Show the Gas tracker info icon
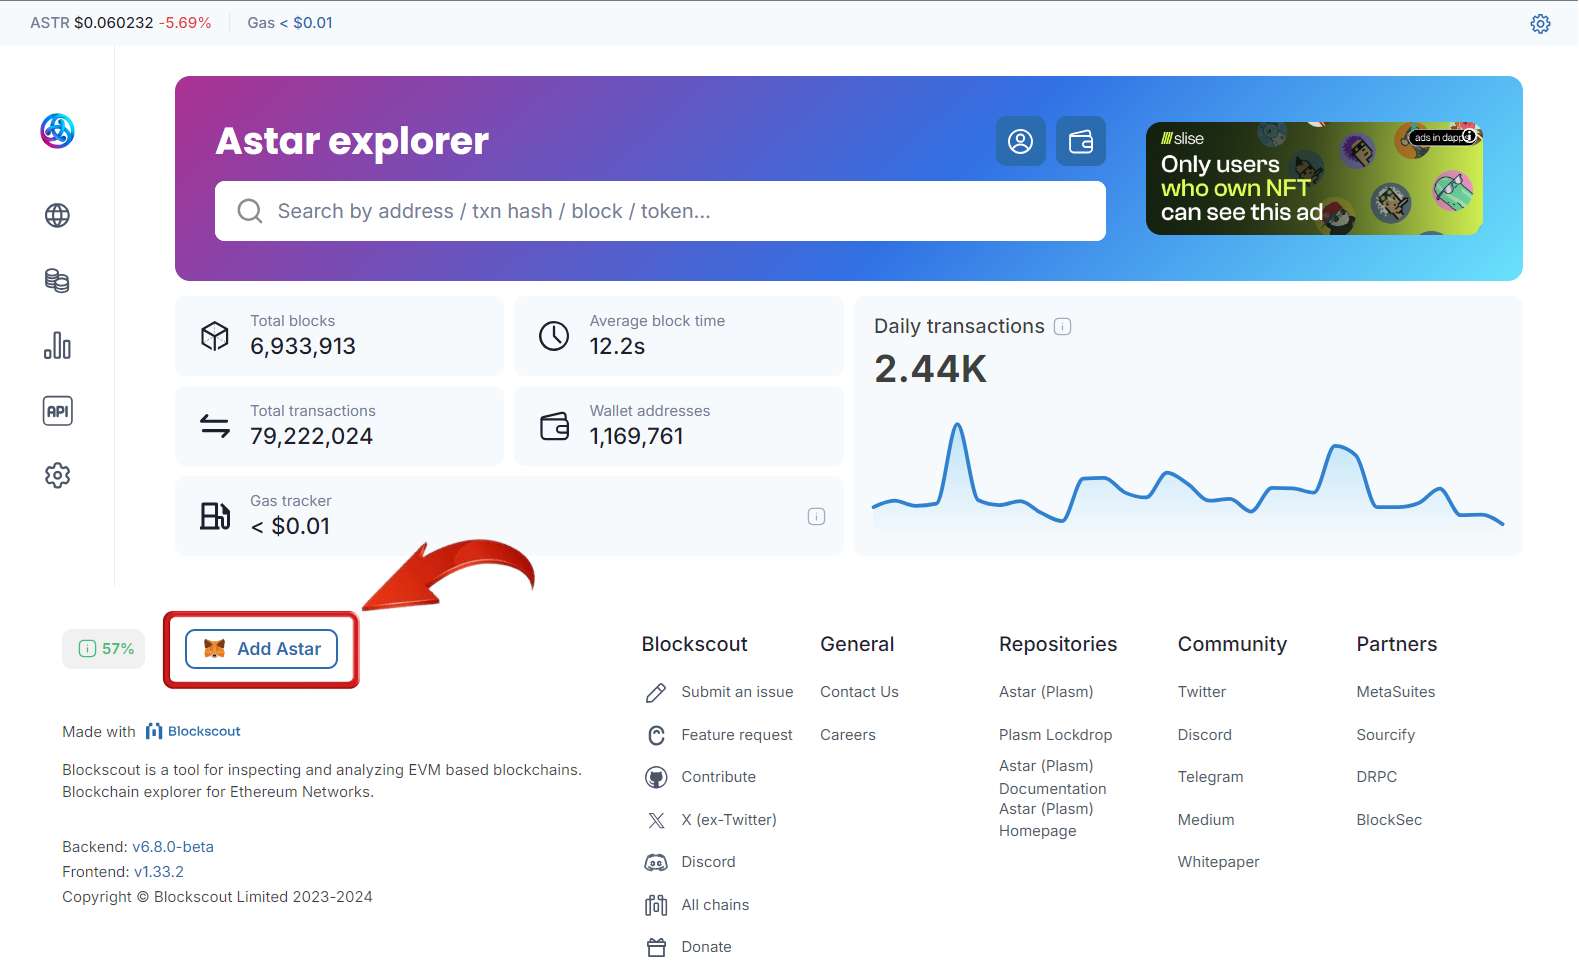Screen dimensions: 1579x979 [x=816, y=516]
